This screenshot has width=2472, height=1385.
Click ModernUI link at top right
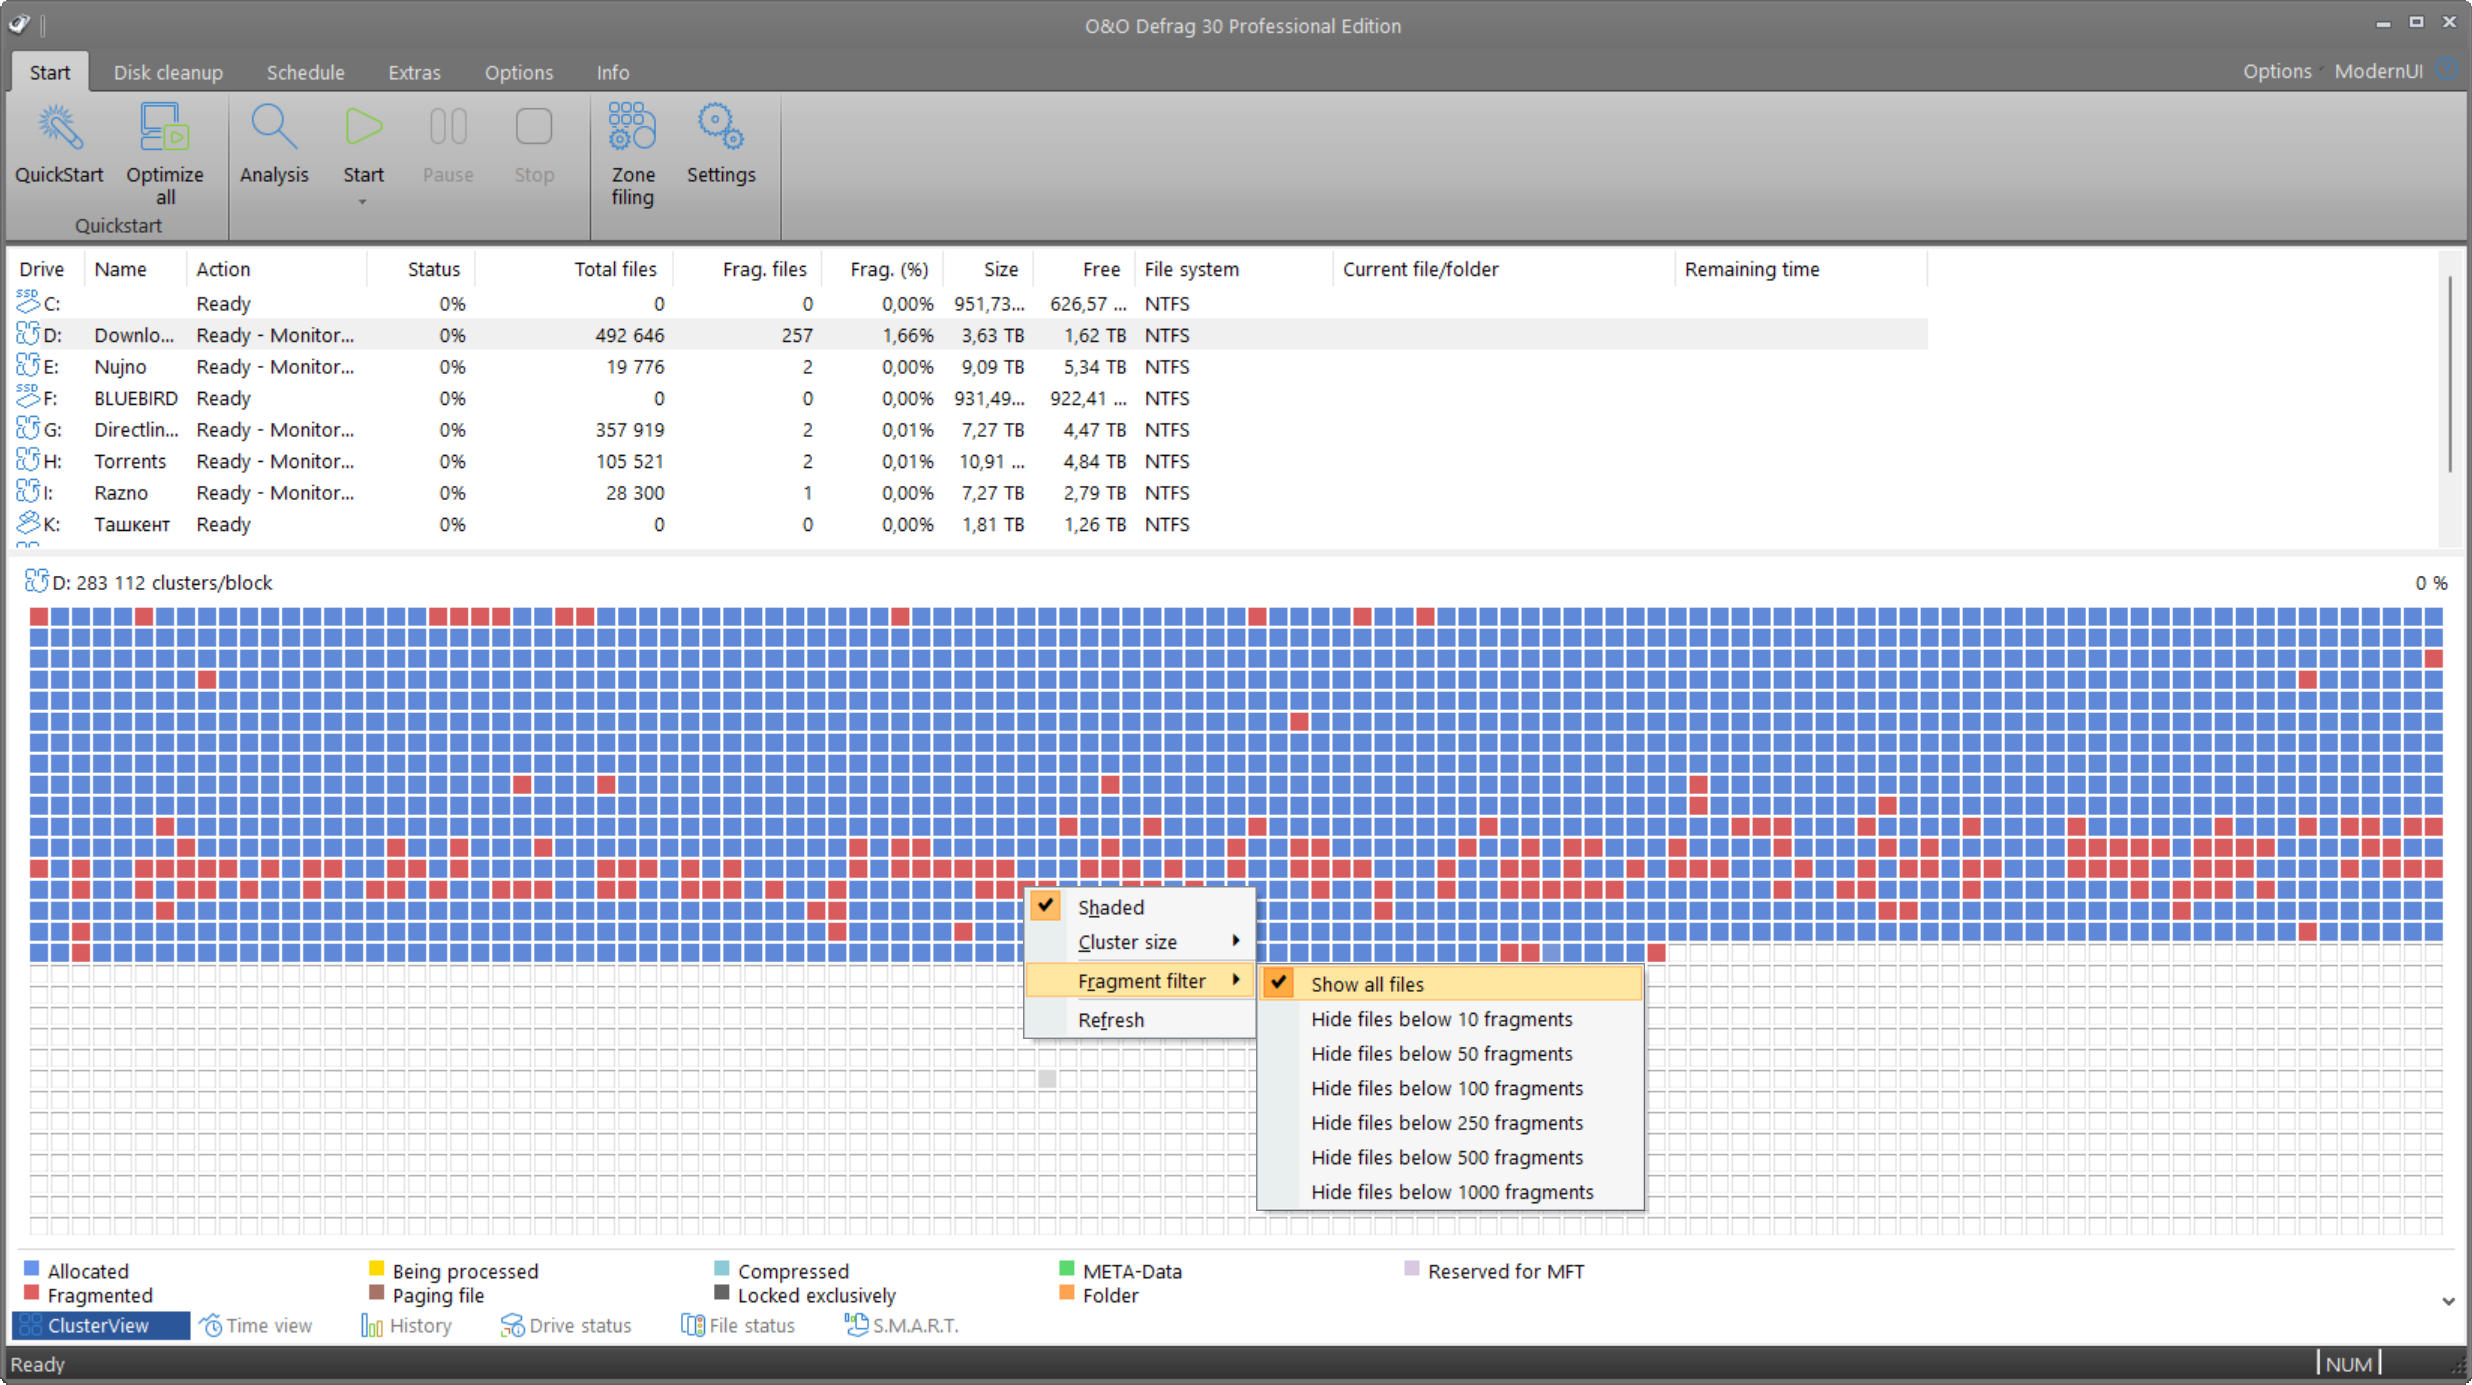pyautogui.click(x=2378, y=71)
